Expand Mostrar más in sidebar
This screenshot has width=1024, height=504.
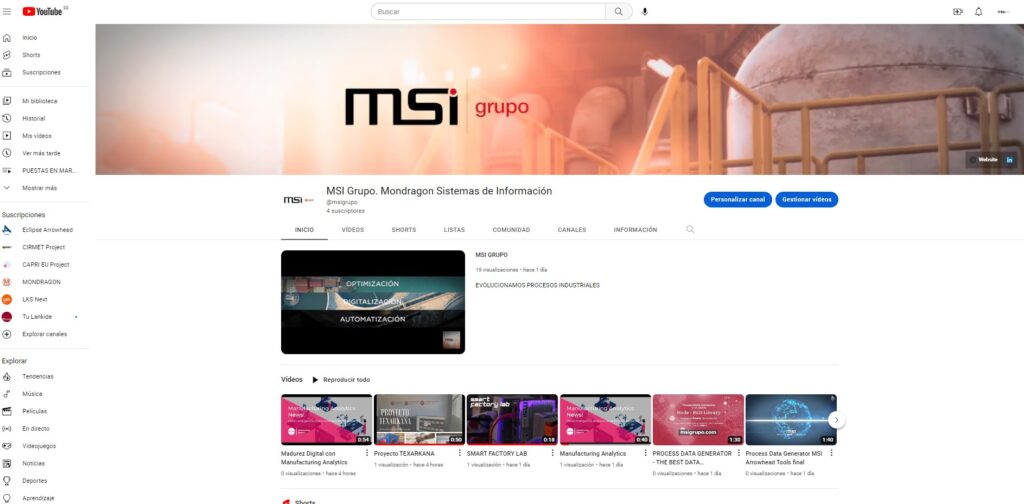(x=39, y=188)
